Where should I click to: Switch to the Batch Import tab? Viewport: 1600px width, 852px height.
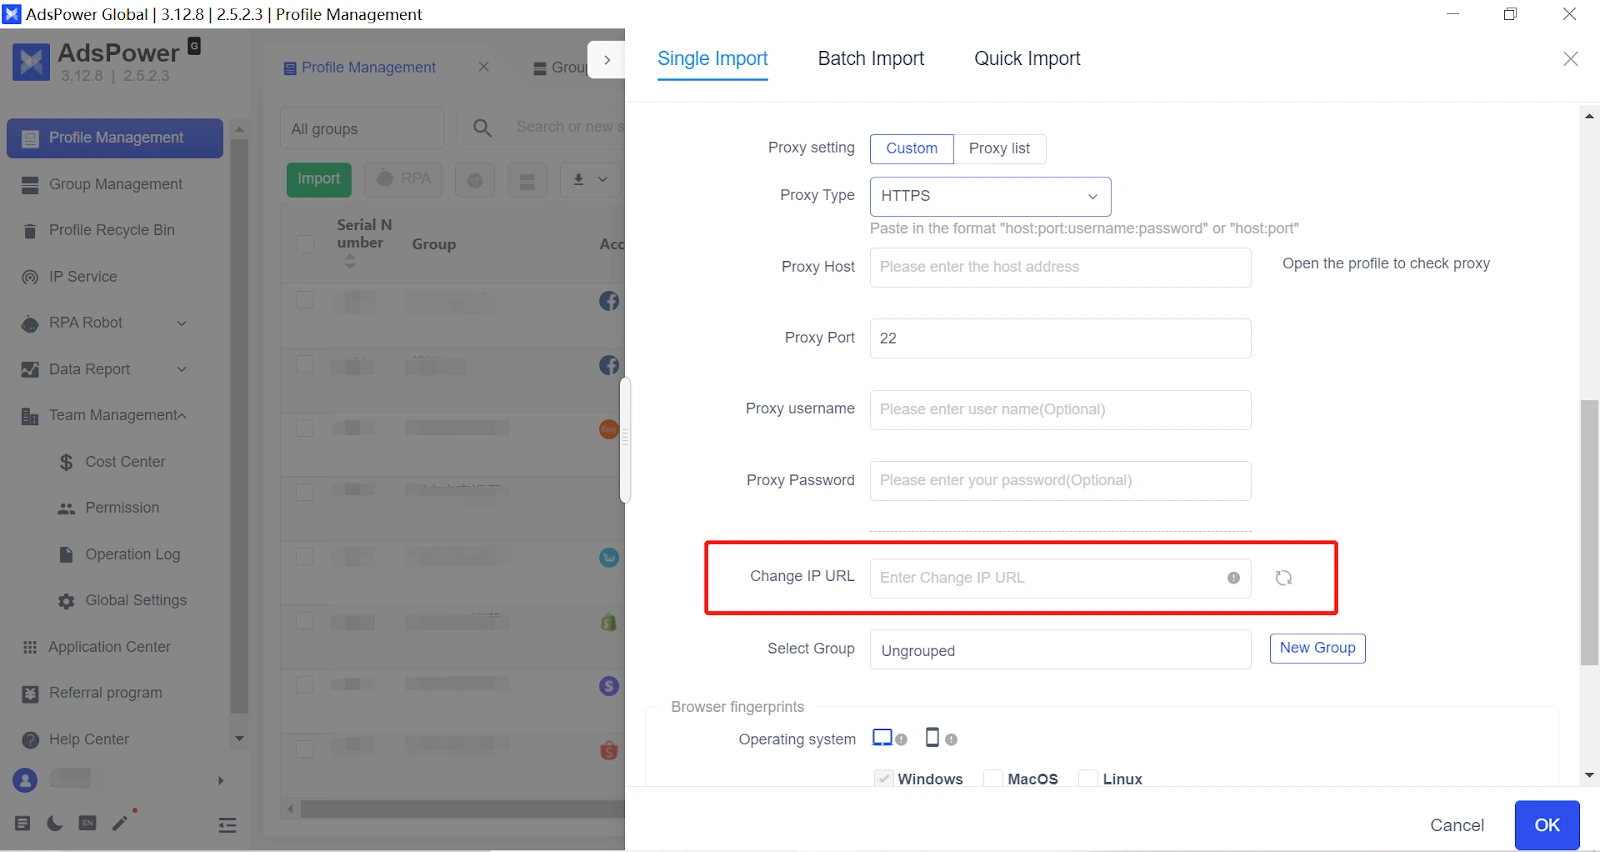871,59
